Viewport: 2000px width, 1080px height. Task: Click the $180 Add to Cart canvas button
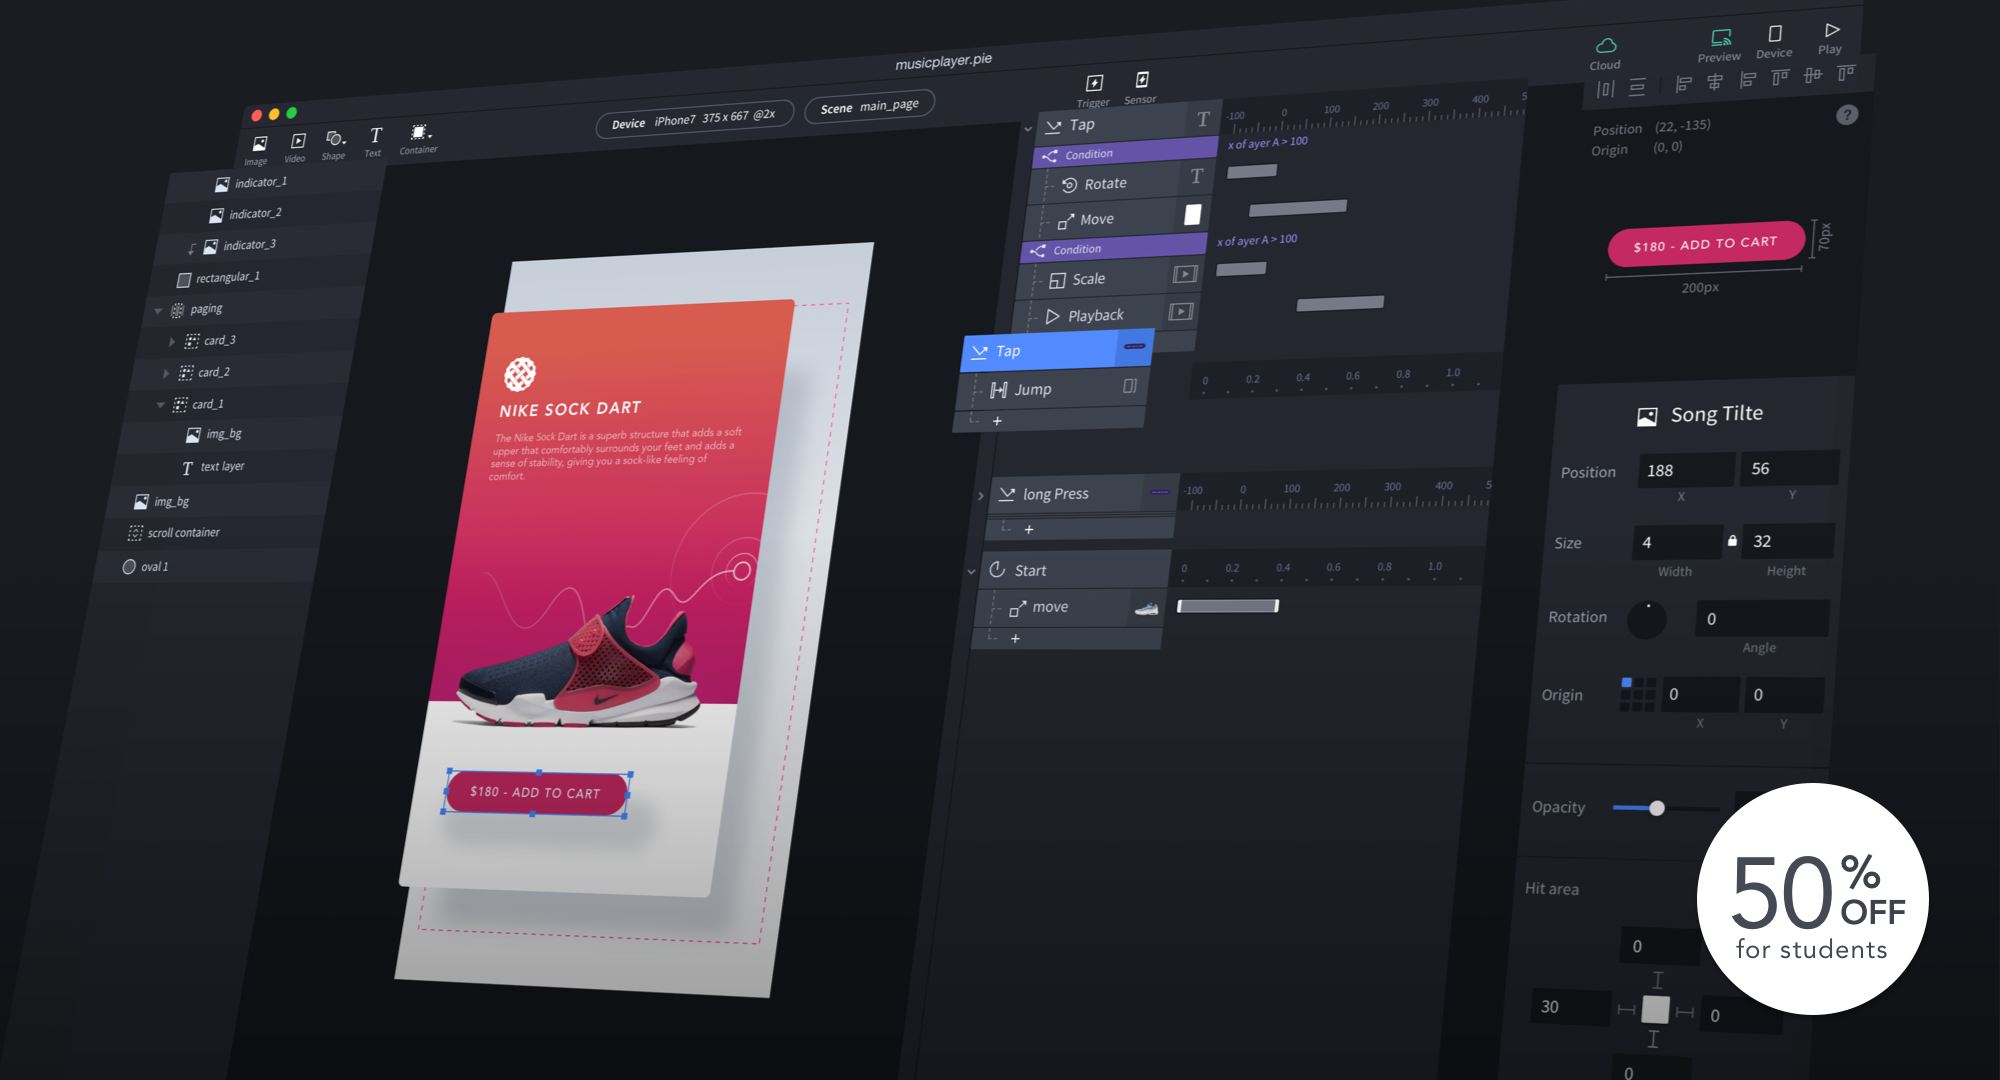536,793
